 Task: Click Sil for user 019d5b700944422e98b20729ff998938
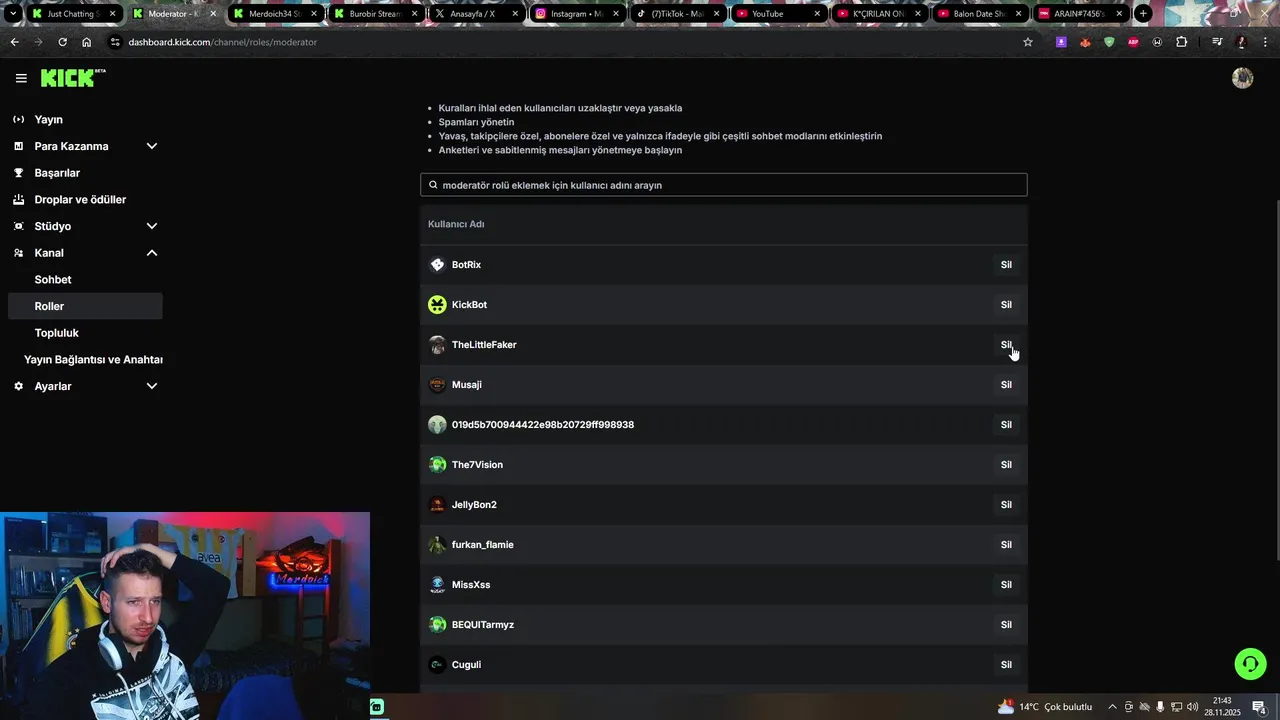pyautogui.click(x=1006, y=425)
